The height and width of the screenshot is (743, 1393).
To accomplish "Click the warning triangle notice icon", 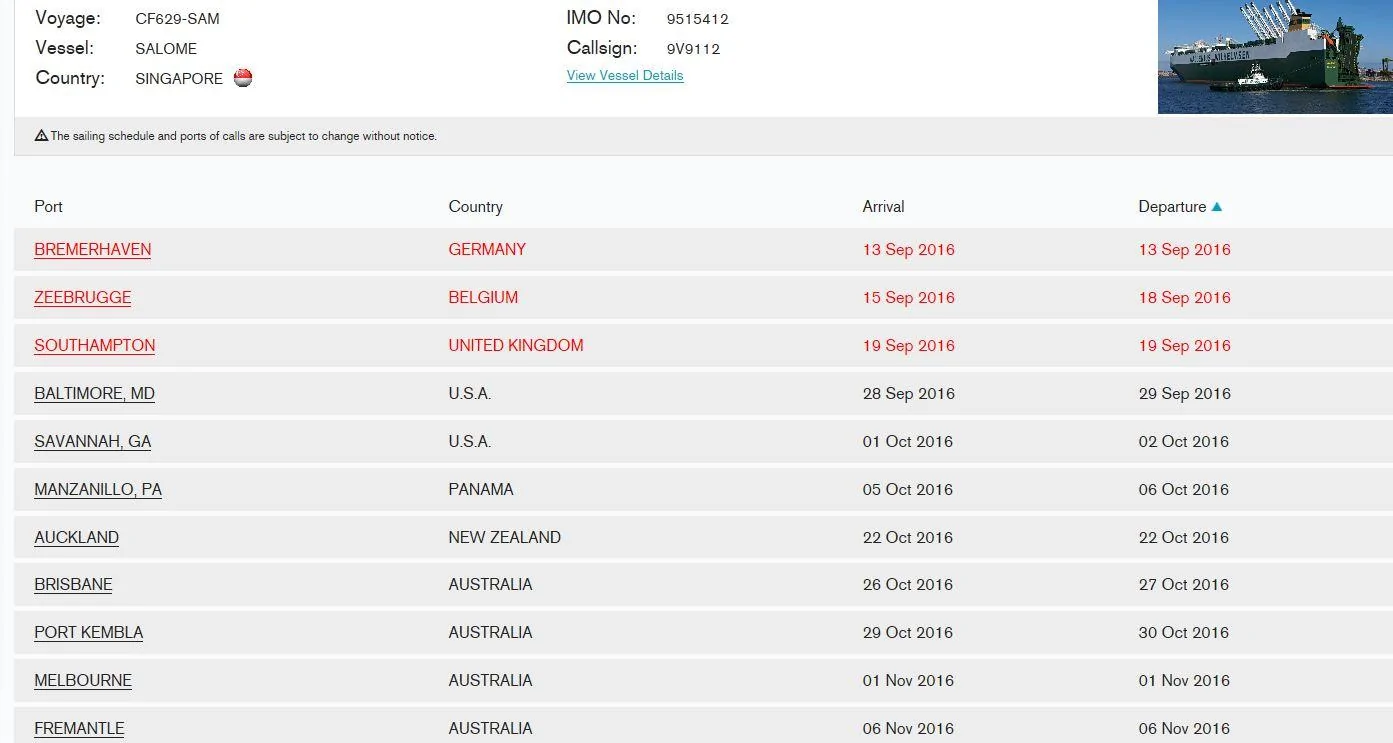I will tap(41, 136).
